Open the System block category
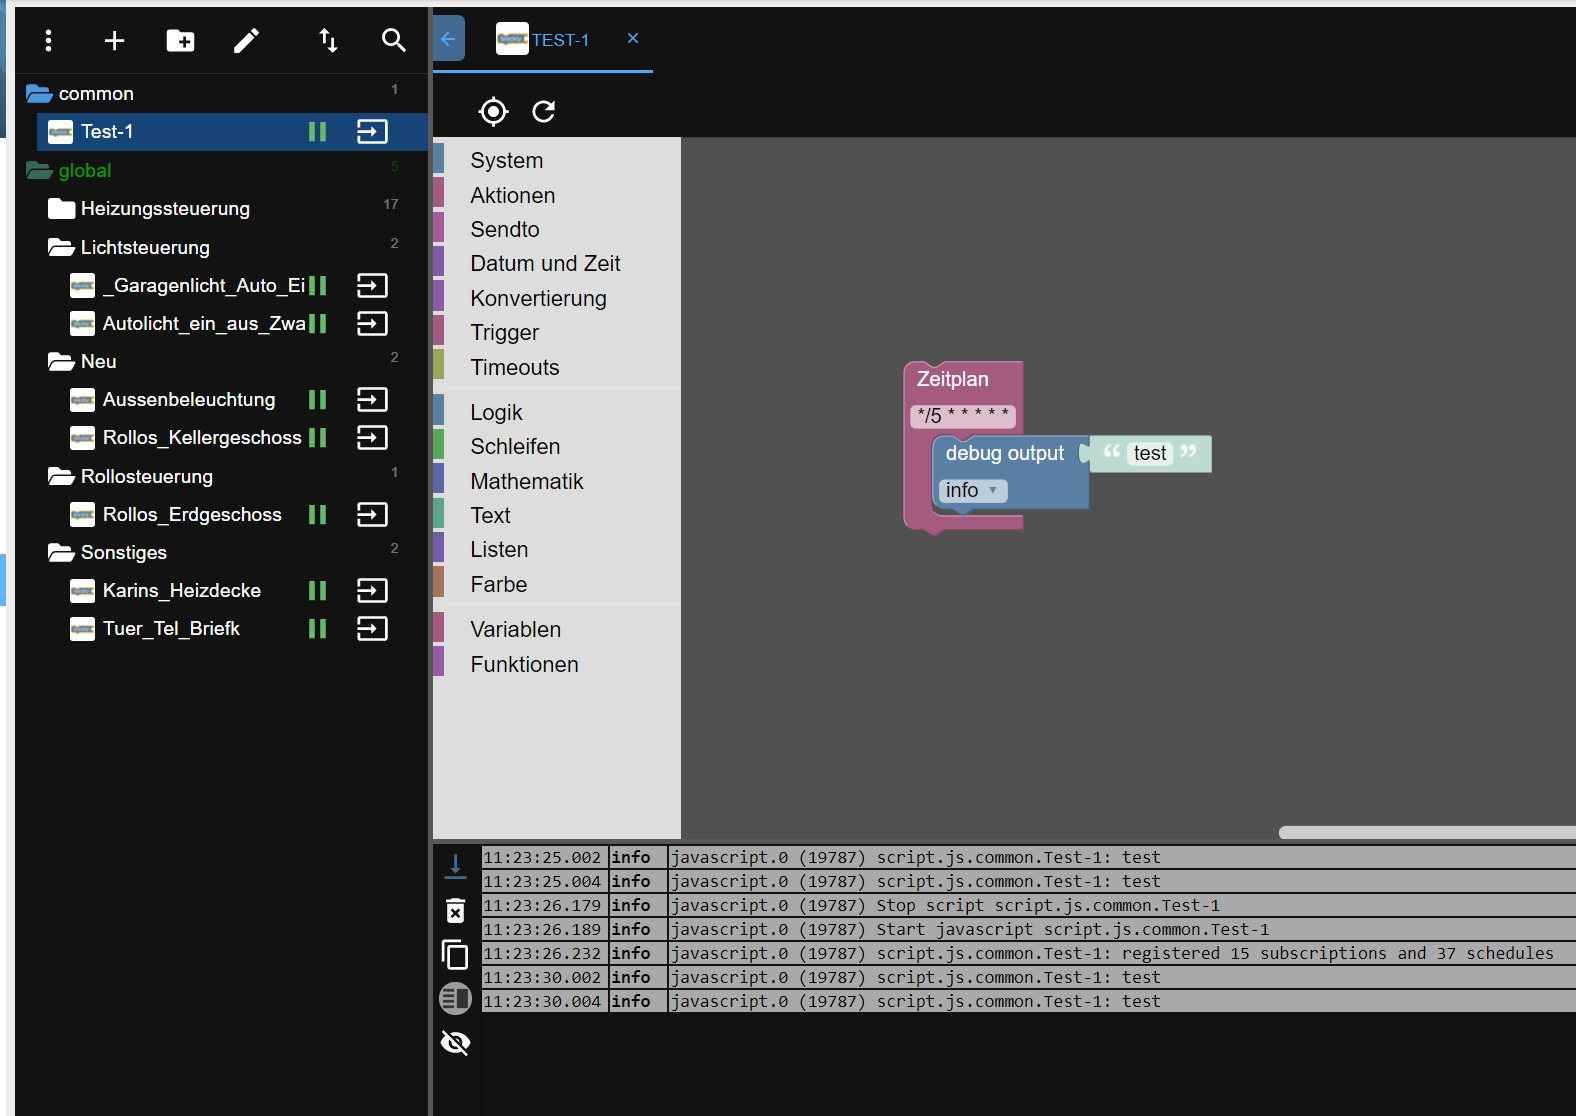This screenshot has height=1116, width=1576. tap(507, 161)
